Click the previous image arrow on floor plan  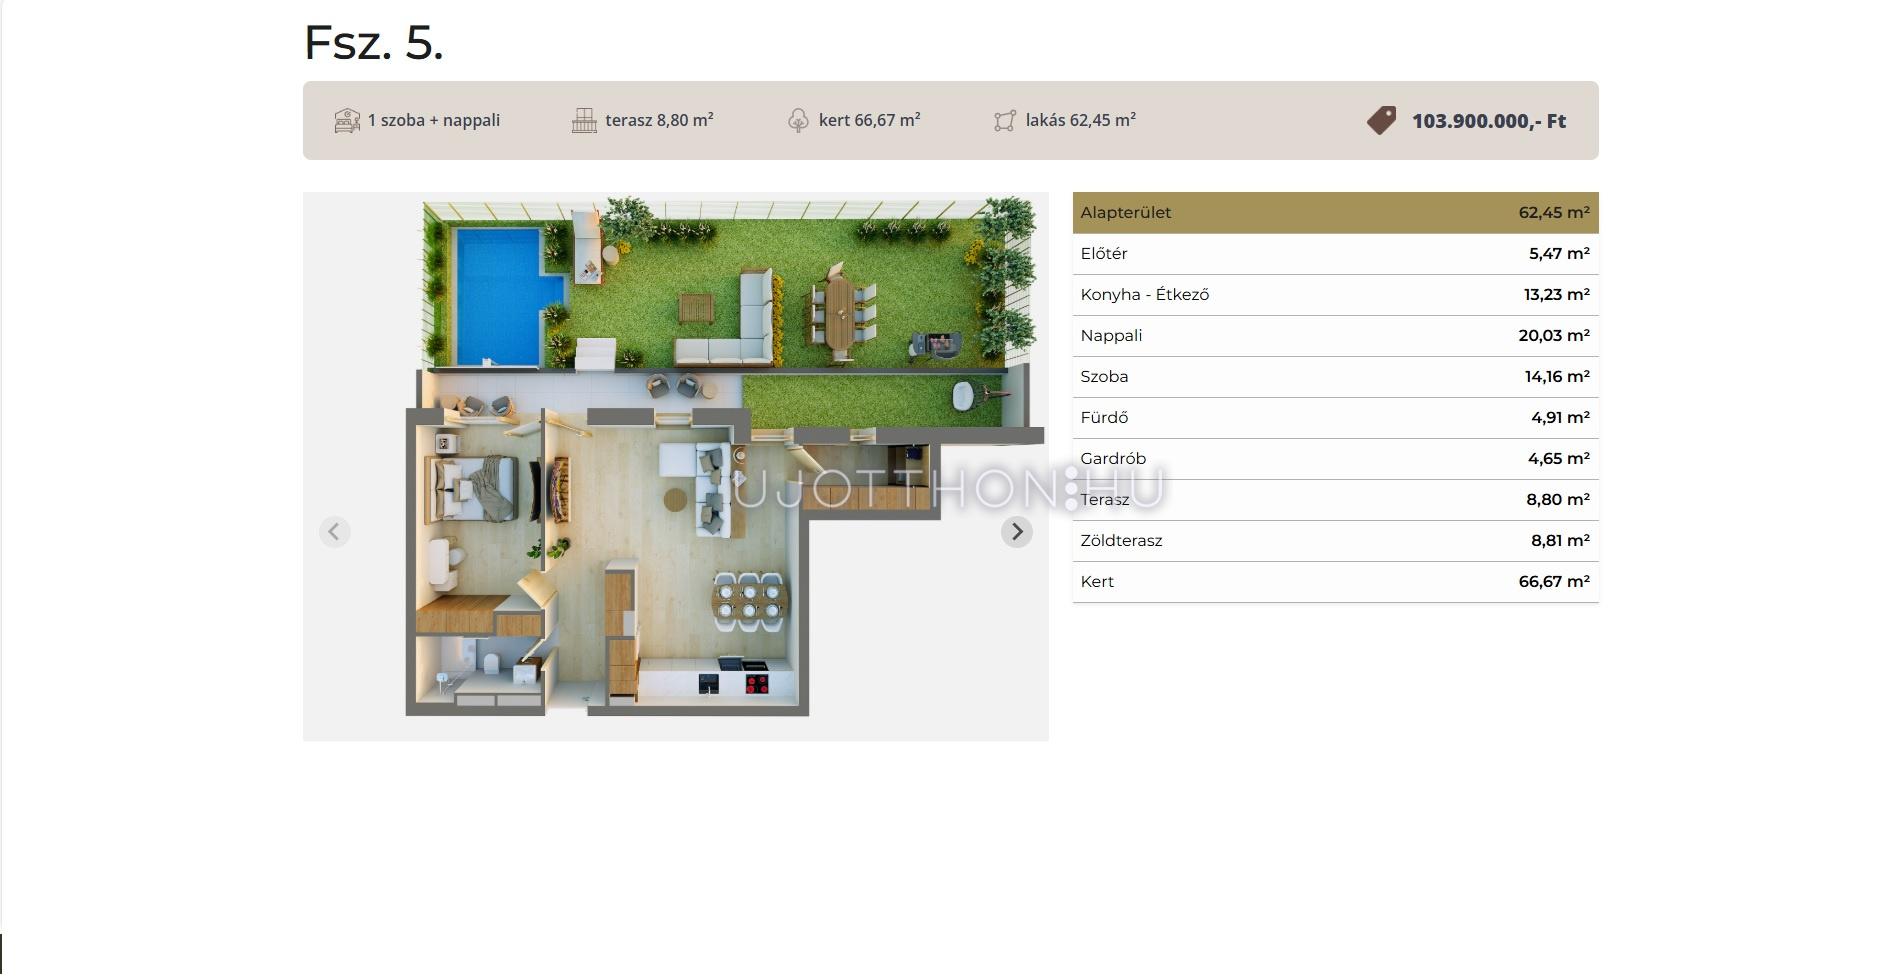click(x=335, y=532)
